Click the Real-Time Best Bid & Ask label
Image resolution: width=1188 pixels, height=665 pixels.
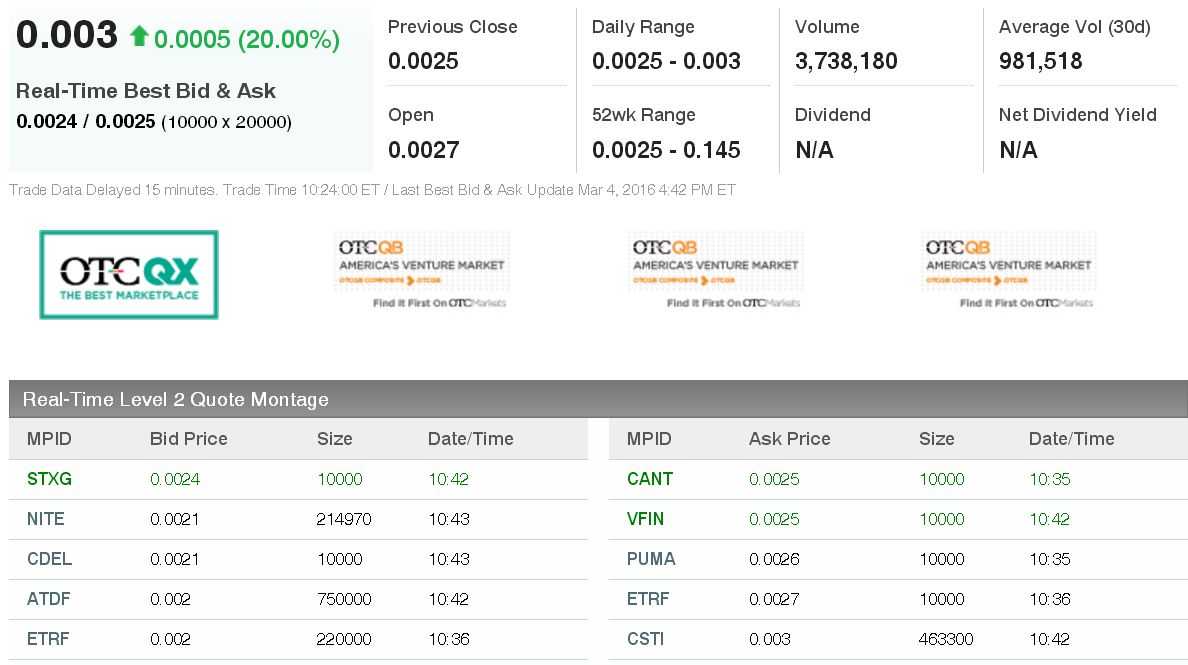146,91
